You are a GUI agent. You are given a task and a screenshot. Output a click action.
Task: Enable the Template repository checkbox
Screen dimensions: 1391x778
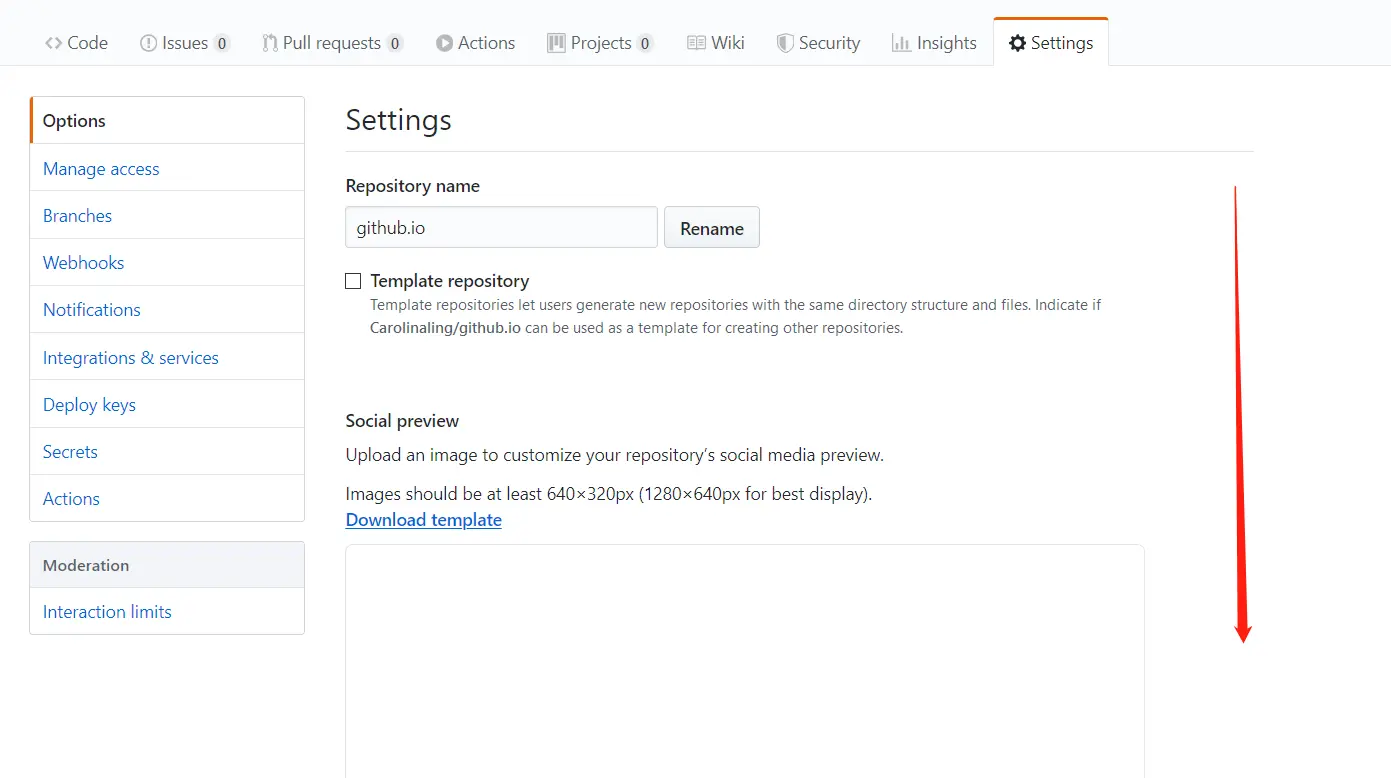point(353,281)
